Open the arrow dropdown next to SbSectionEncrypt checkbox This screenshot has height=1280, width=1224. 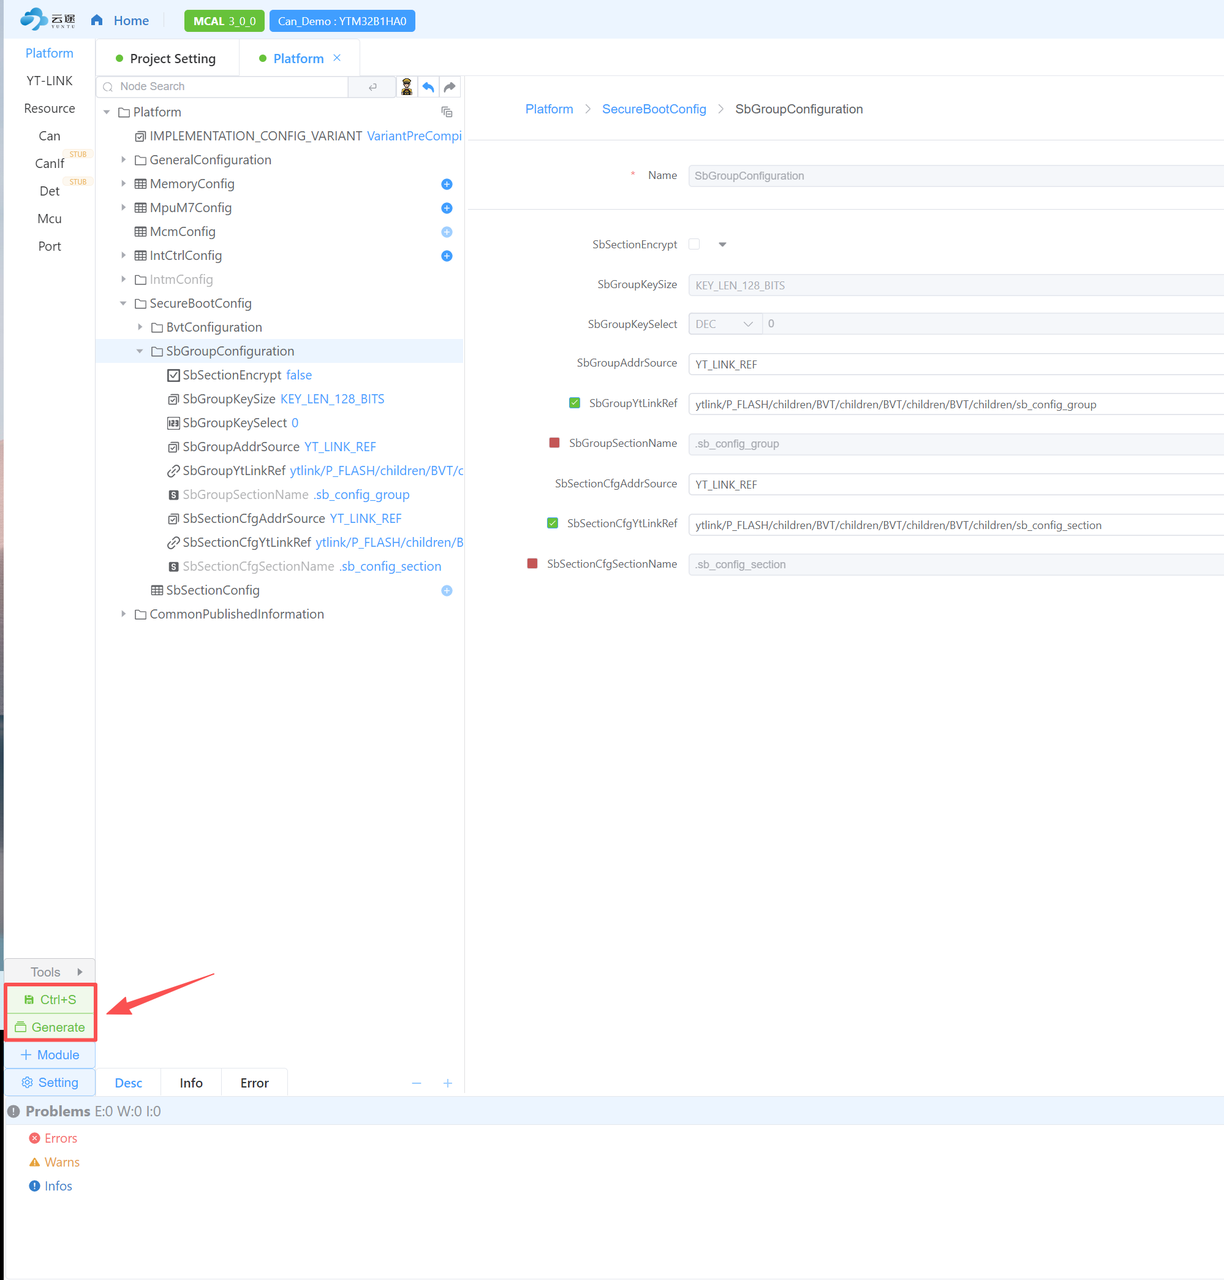(x=722, y=244)
